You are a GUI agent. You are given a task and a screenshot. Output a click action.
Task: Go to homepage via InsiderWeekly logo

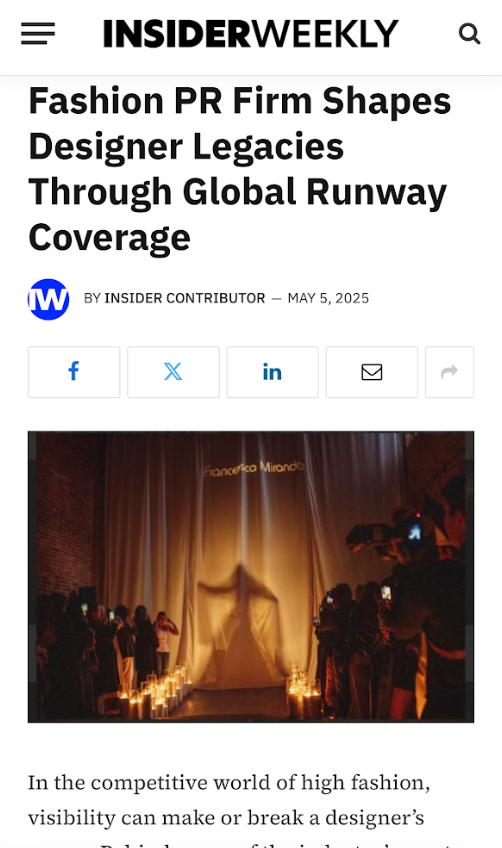pyautogui.click(x=251, y=34)
